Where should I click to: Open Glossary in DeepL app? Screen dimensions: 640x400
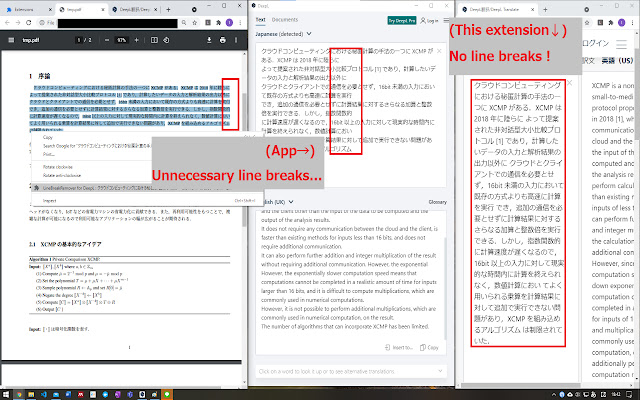(438, 202)
